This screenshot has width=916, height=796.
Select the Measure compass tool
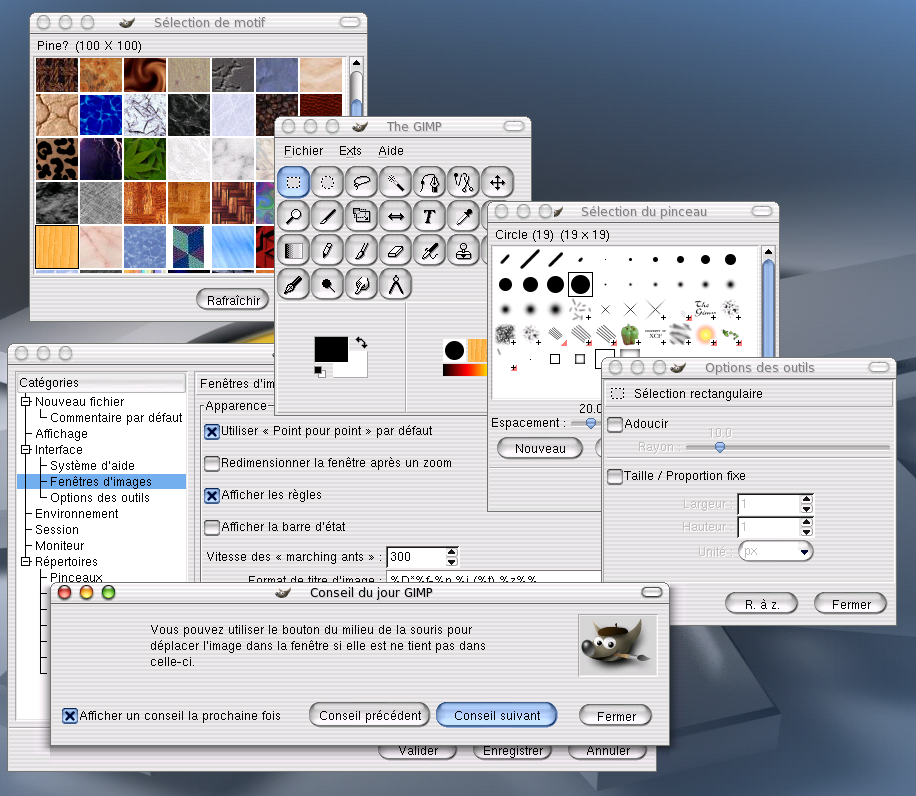pos(395,284)
